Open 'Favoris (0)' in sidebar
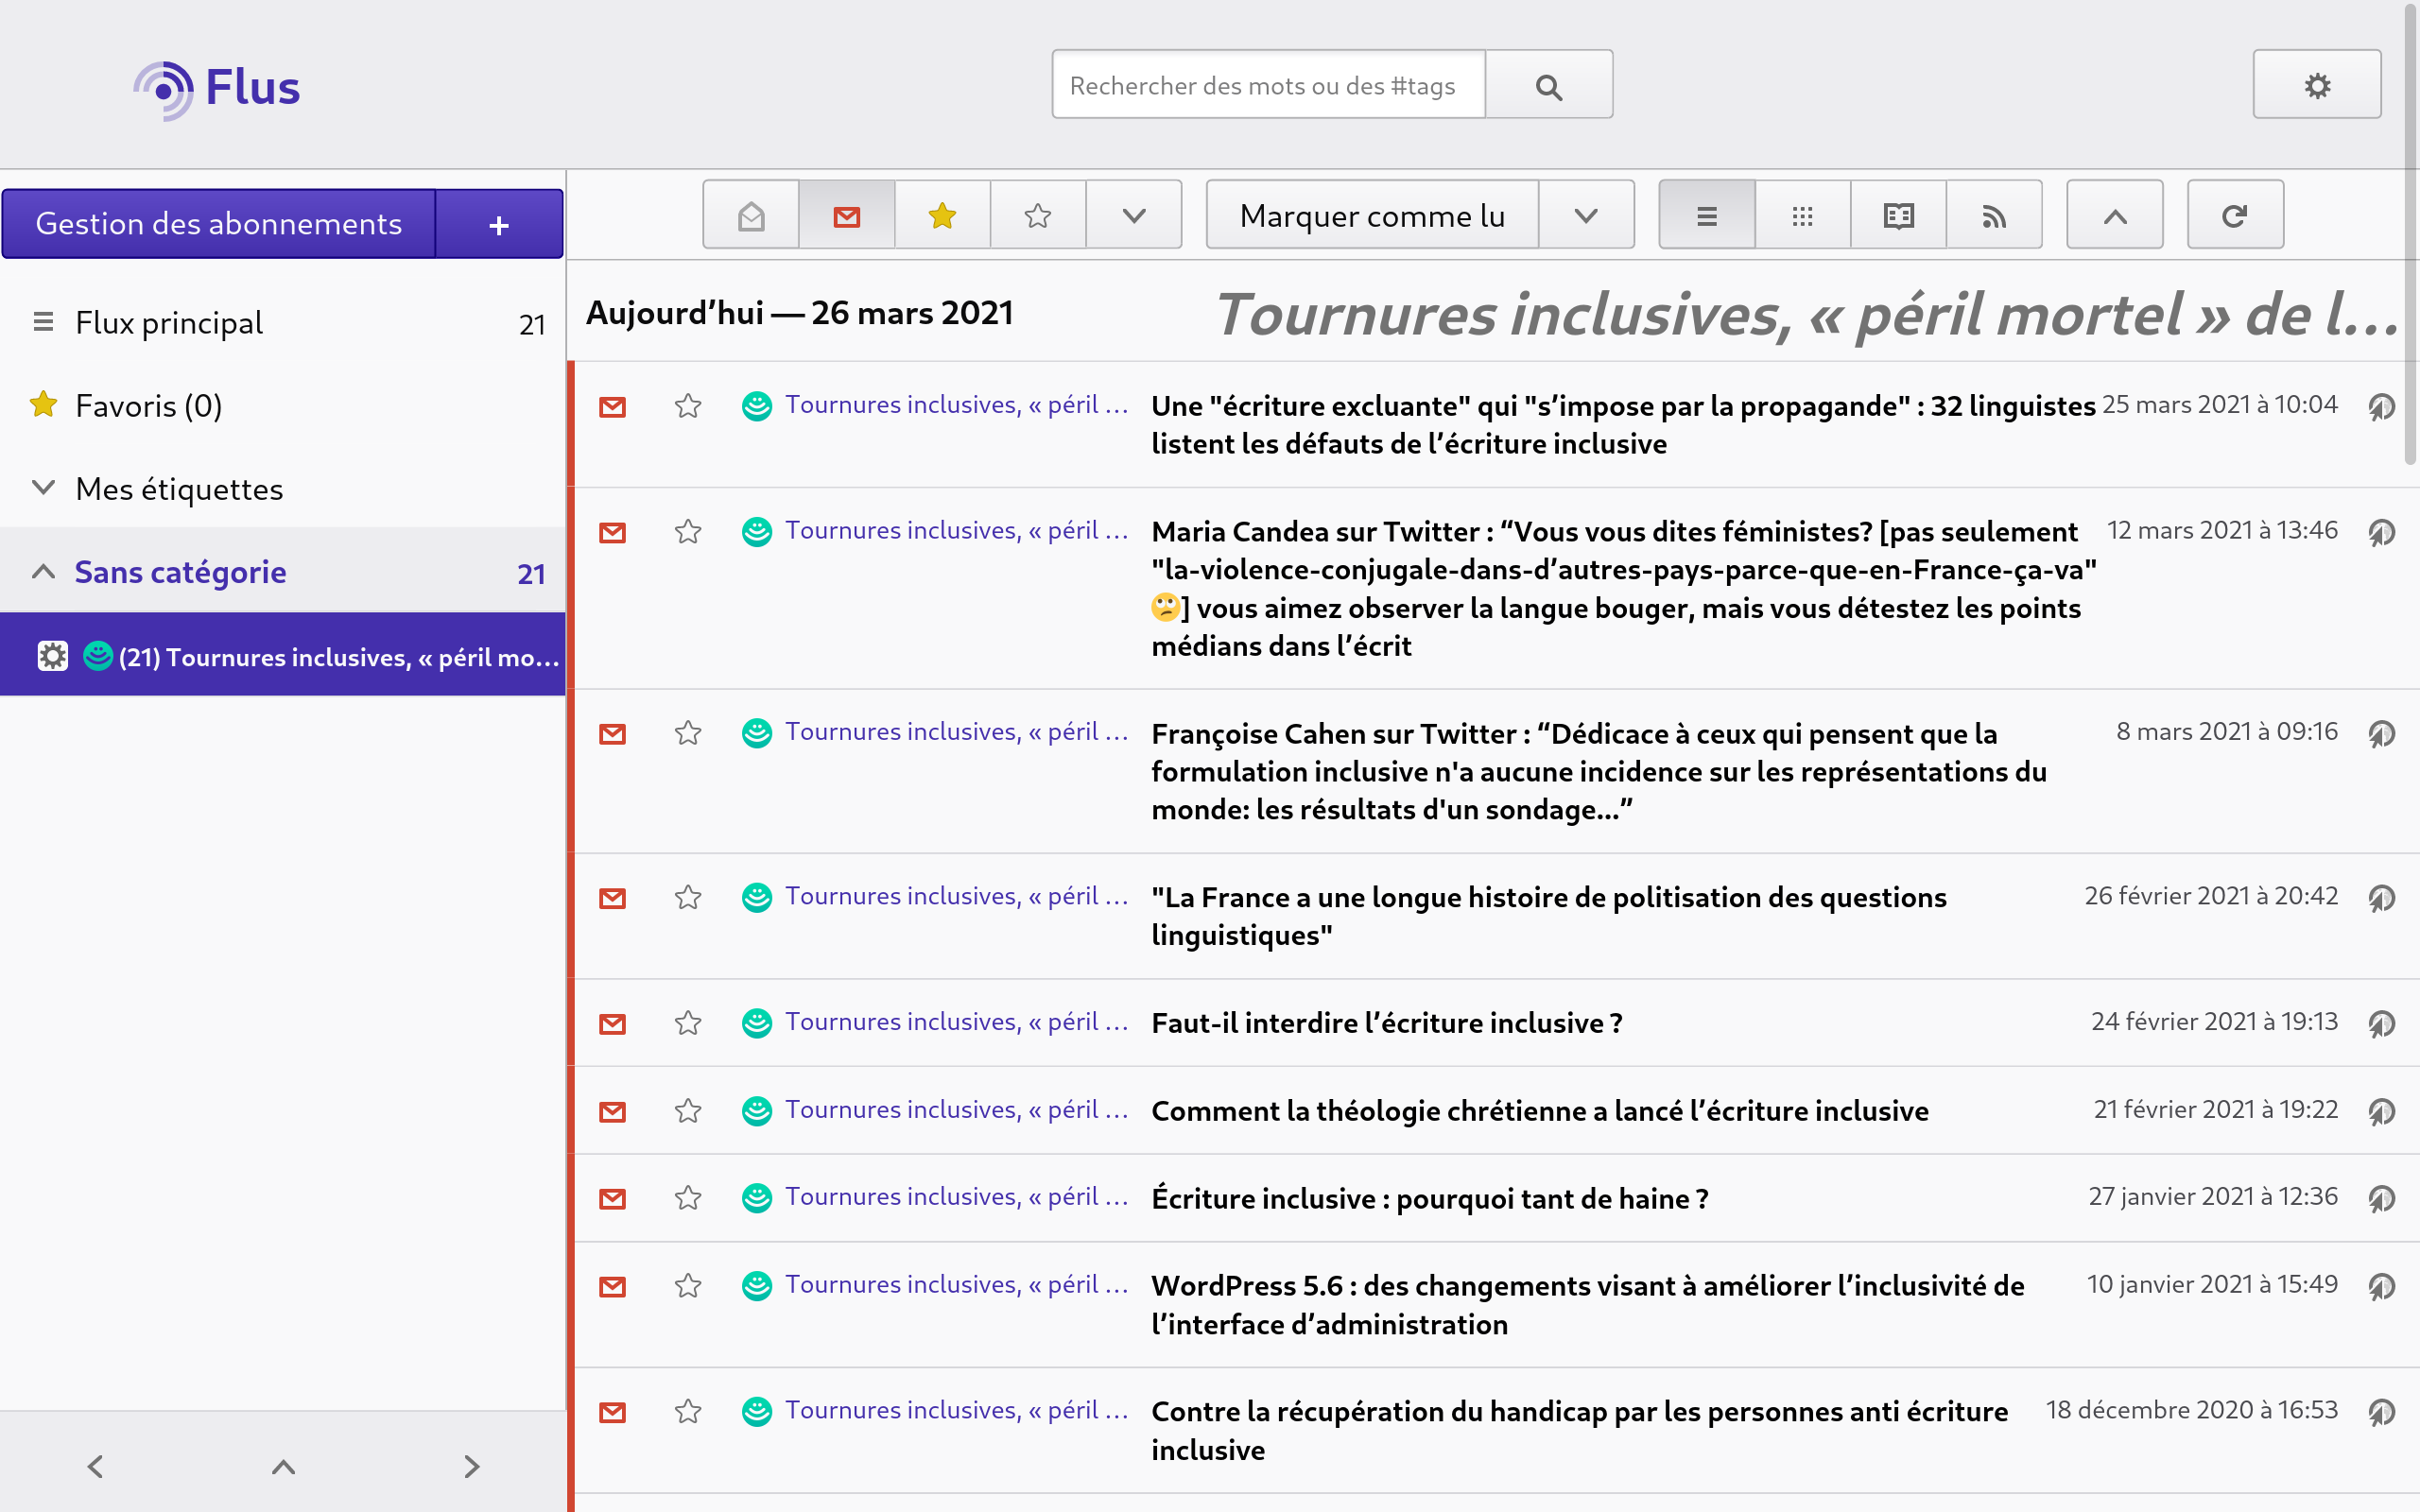Image resolution: width=2420 pixels, height=1512 pixels. click(x=148, y=406)
